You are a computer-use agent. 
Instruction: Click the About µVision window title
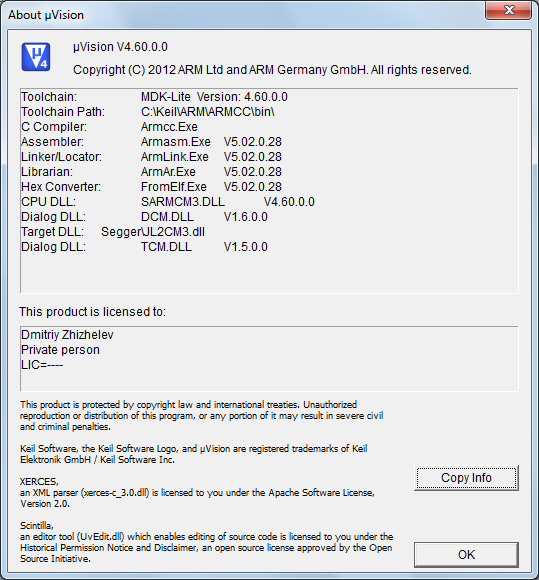[46, 15]
